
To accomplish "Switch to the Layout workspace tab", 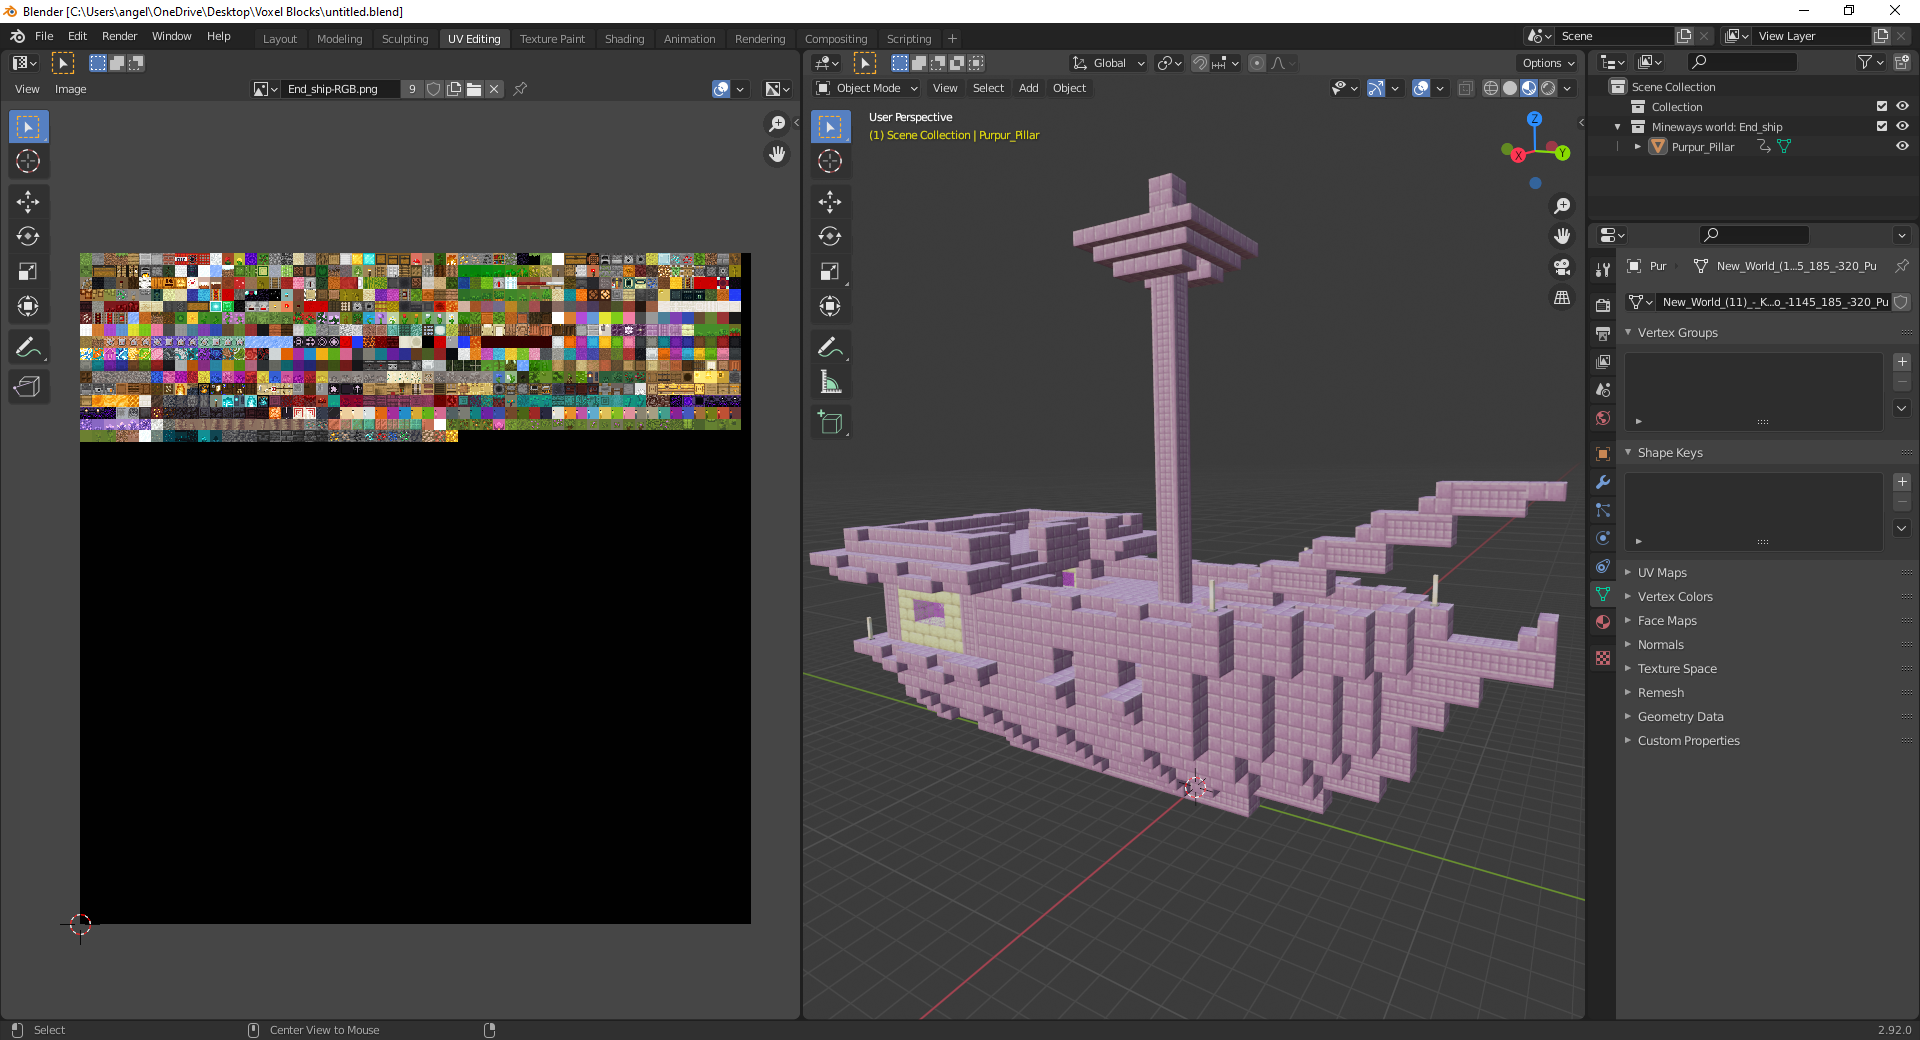I will point(280,39).
